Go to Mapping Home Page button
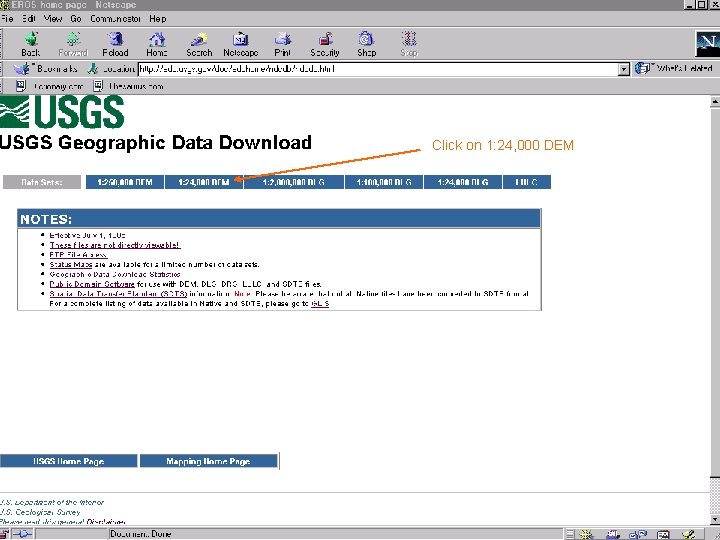This screenshot has width=720, height=540. coord(208,461)
